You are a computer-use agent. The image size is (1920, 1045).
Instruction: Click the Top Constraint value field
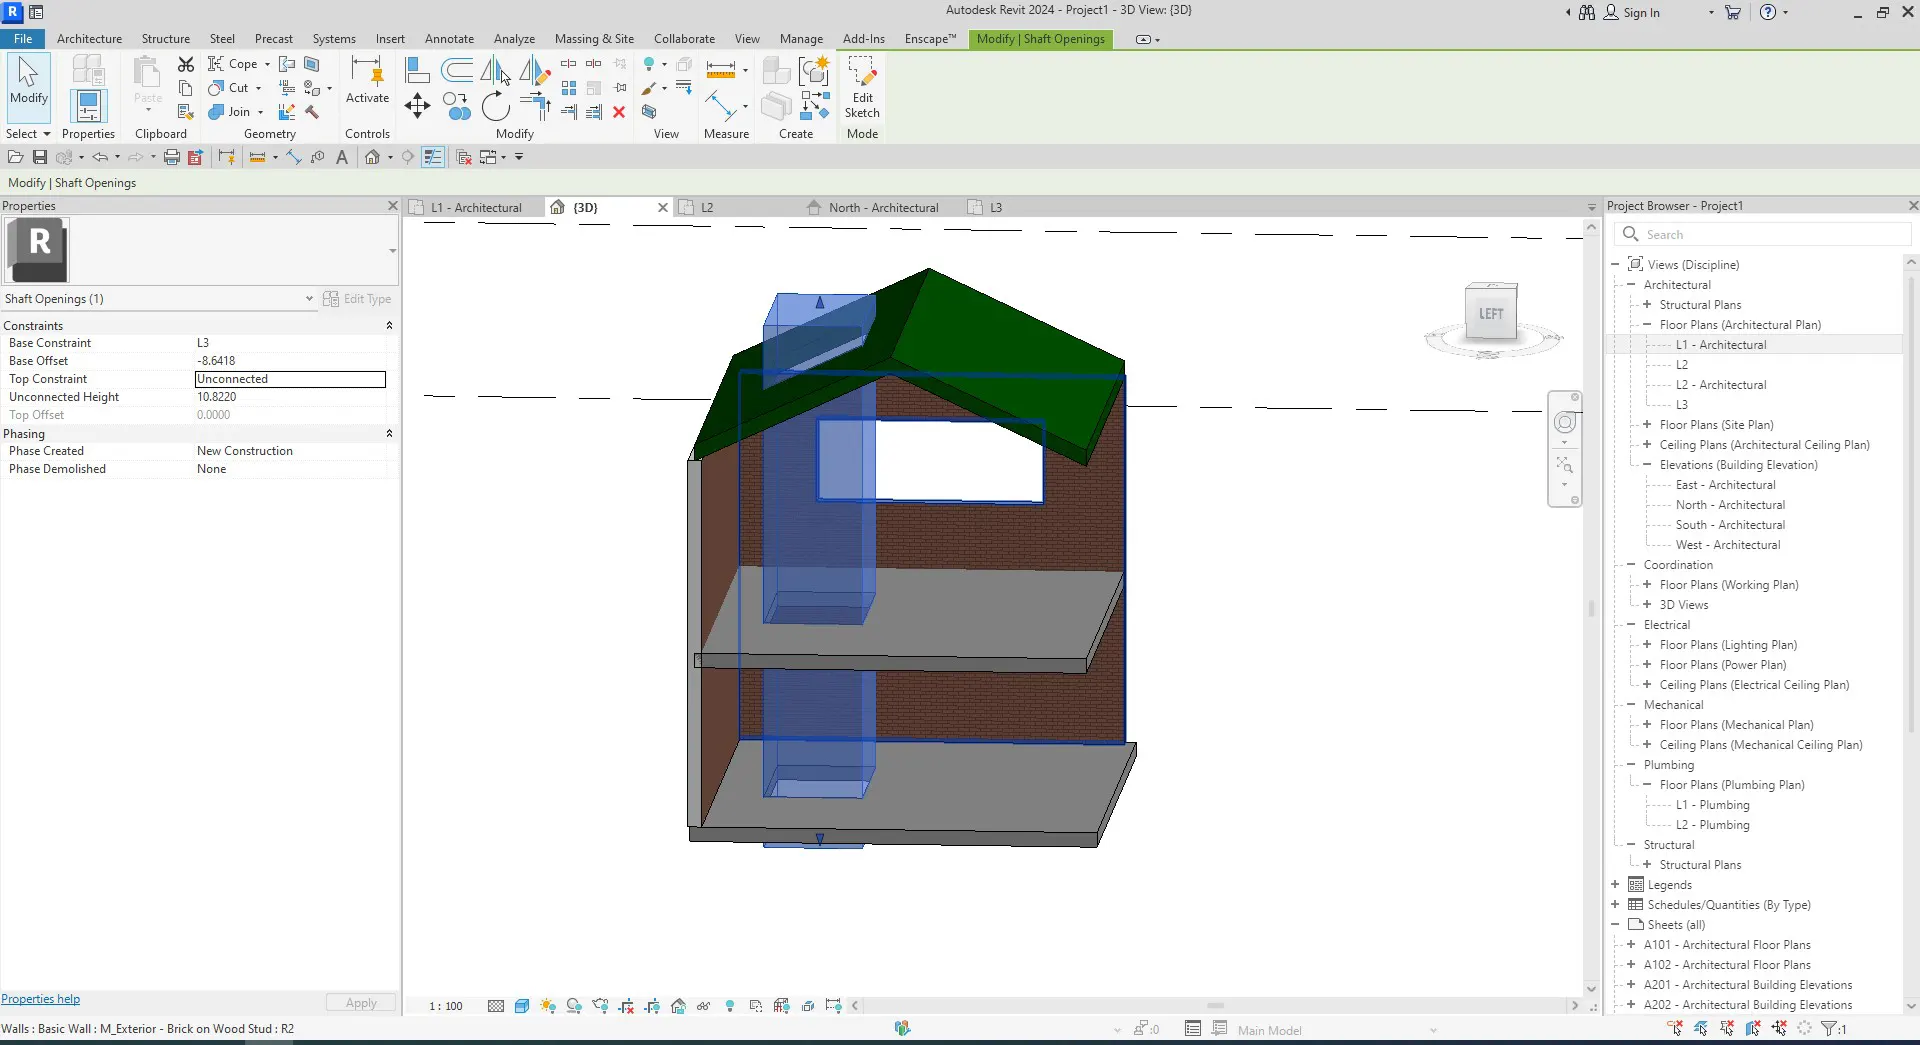(290, 379)
